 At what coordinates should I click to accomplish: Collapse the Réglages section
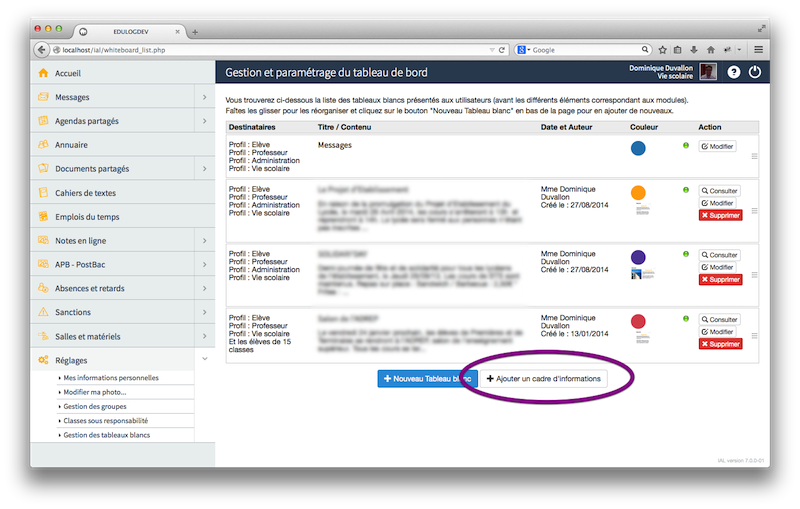(204, 360)
